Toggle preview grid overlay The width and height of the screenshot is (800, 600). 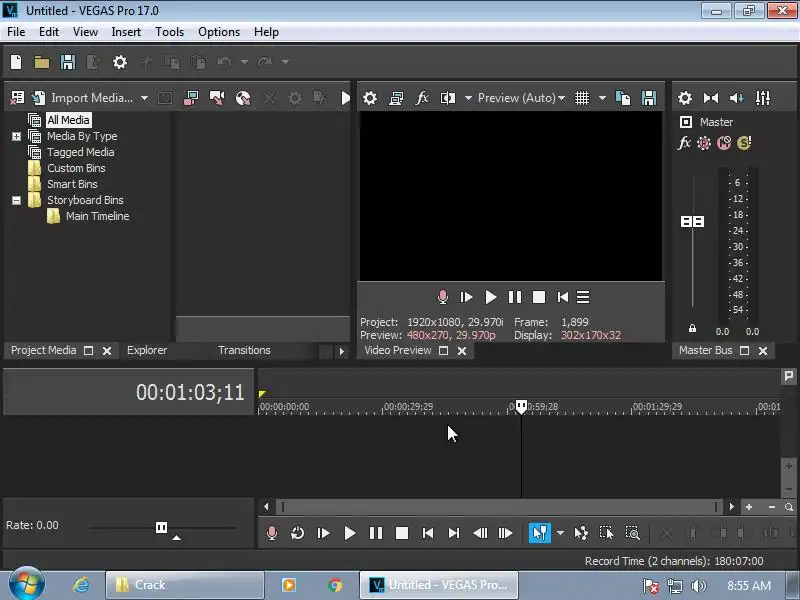coord(582,98)
